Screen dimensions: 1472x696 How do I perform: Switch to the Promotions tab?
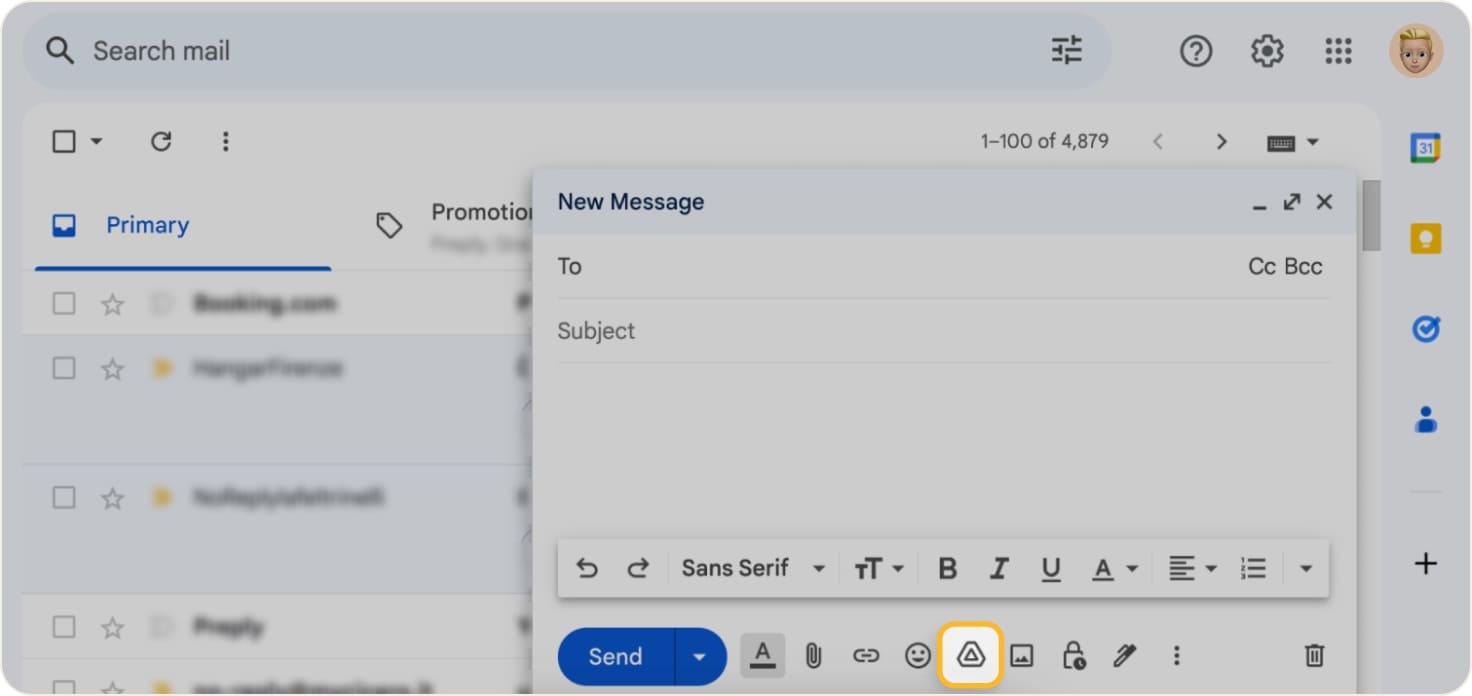470,211
